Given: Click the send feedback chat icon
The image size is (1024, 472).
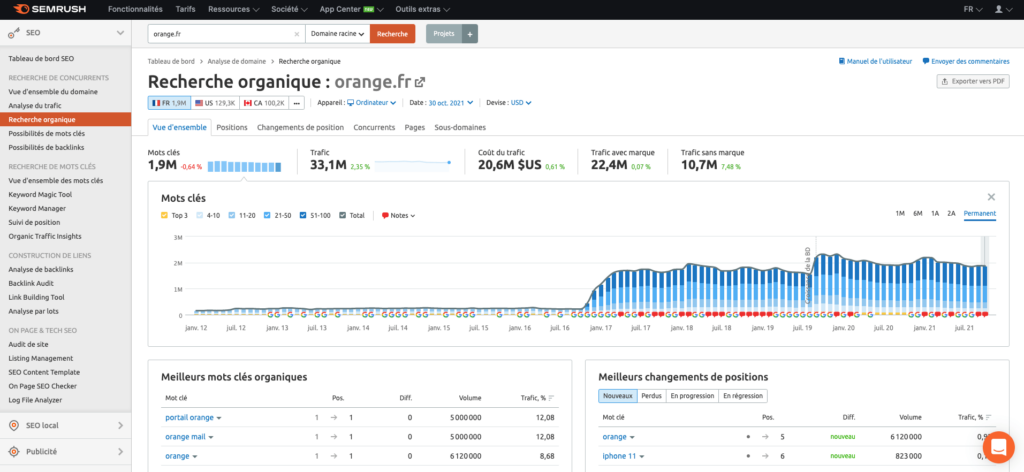Looking at the screenshot, I should pos(926,61).
